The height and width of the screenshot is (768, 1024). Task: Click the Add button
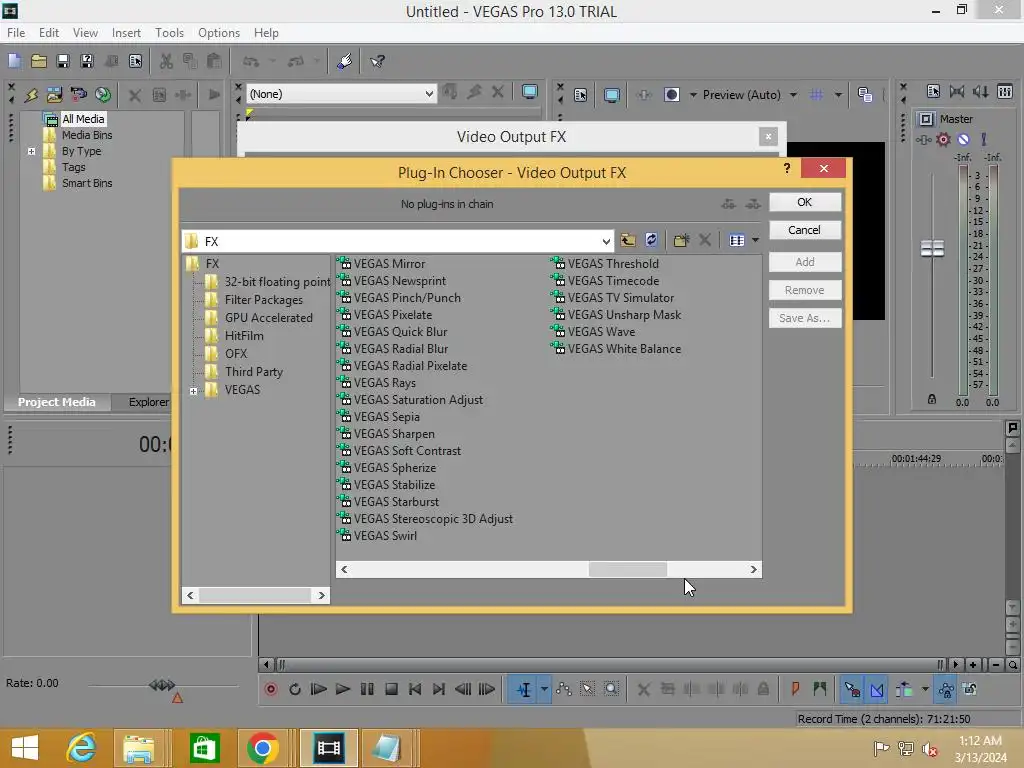(805, 262)
